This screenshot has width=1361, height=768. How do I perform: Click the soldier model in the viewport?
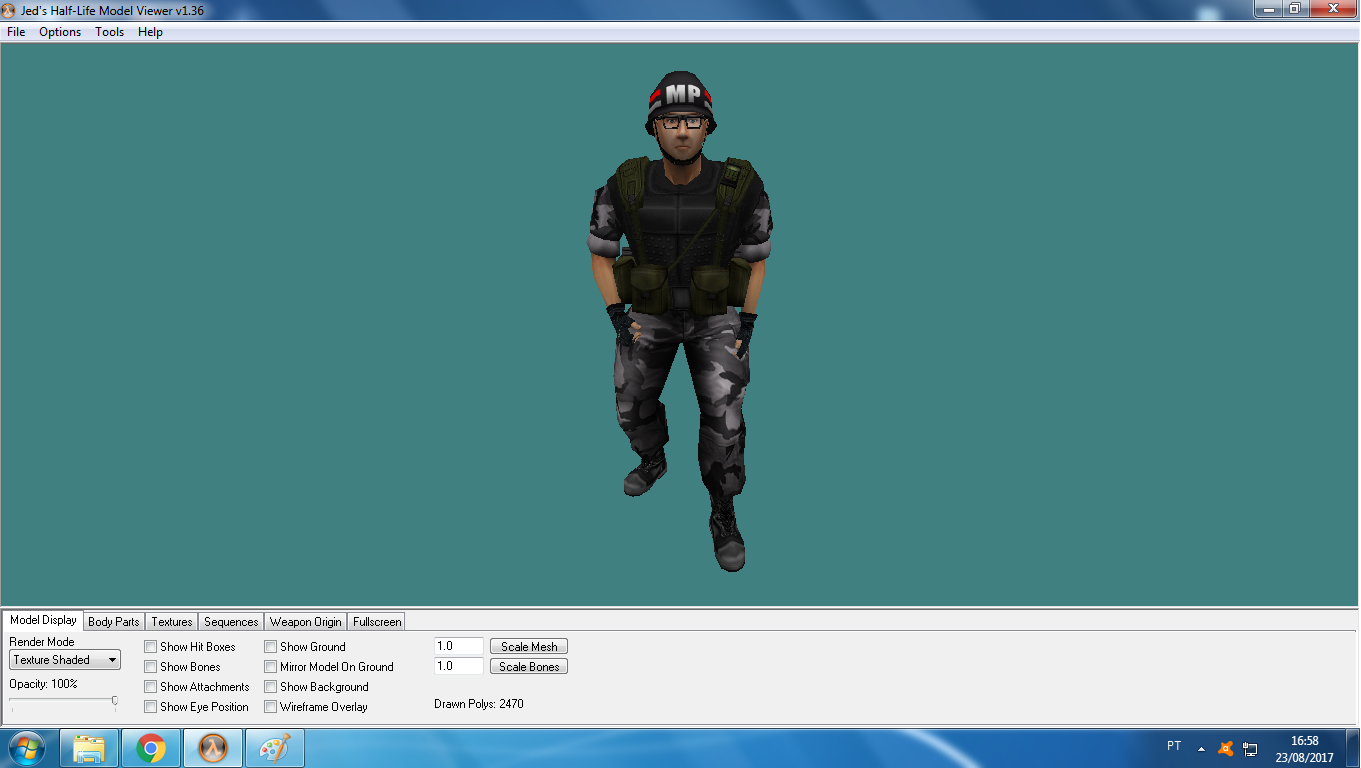680,320
